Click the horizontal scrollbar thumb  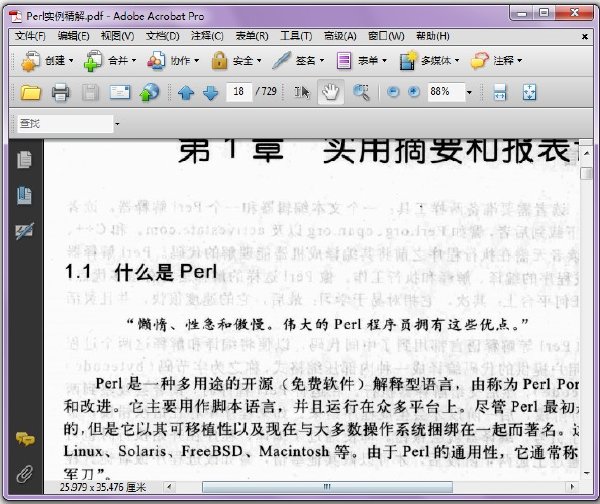[x=327, y=487]
